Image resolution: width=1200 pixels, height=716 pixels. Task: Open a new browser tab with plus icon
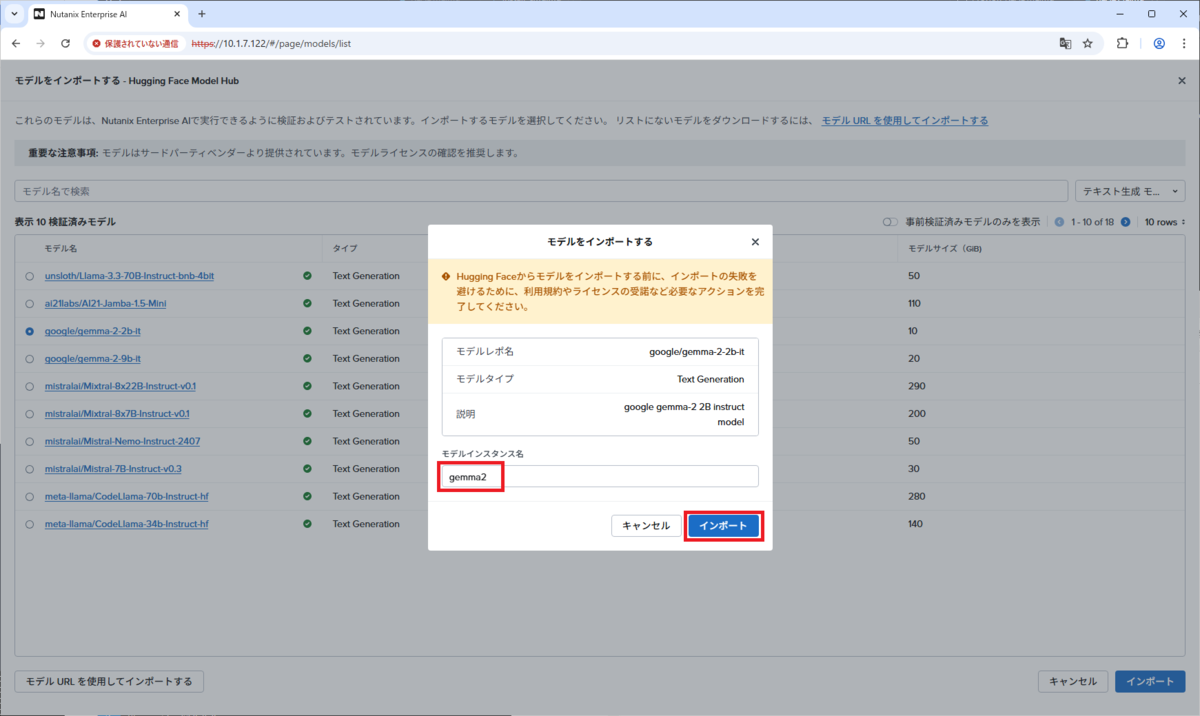201,14
